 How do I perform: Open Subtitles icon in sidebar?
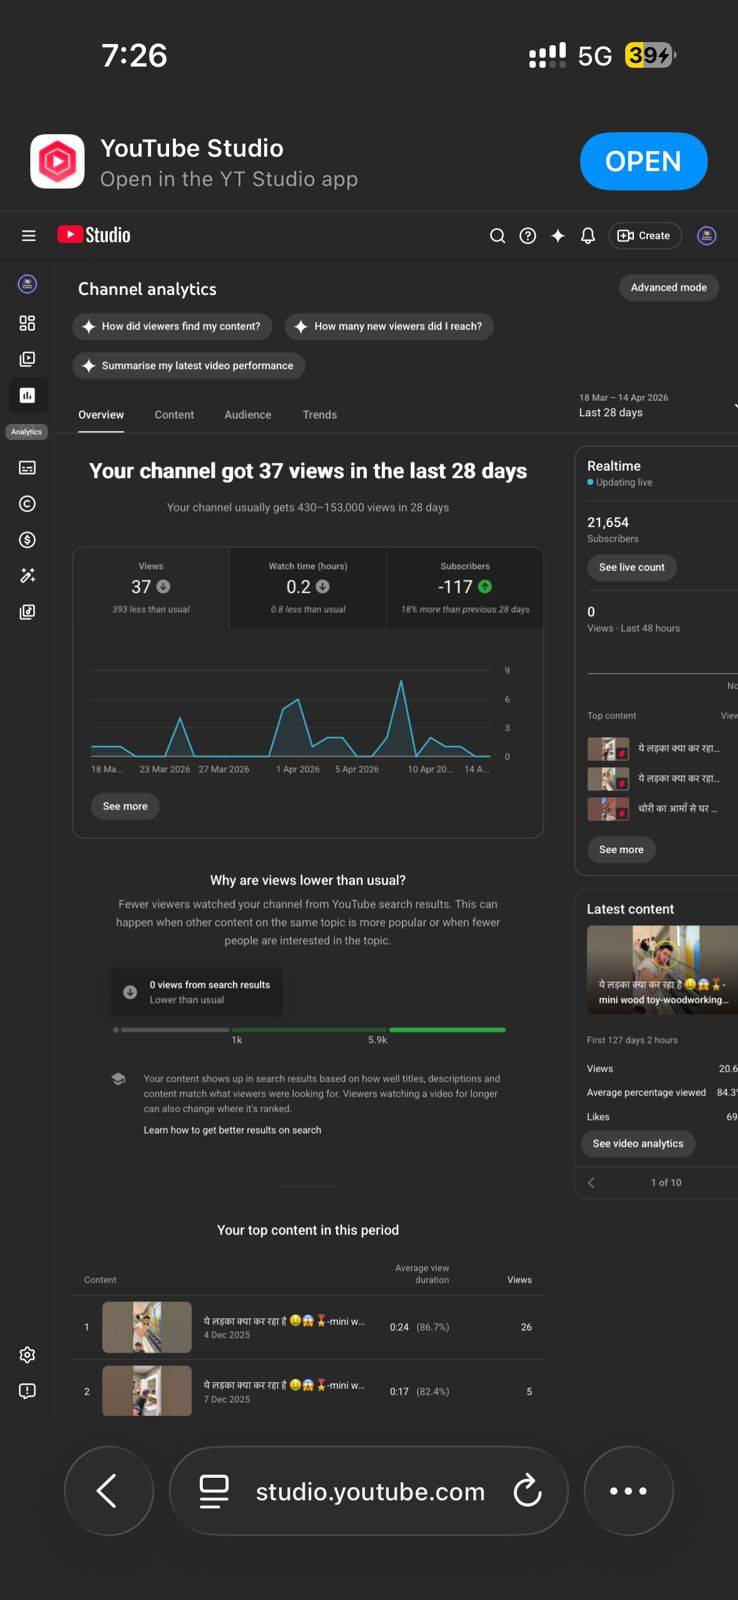pos(27,468)
